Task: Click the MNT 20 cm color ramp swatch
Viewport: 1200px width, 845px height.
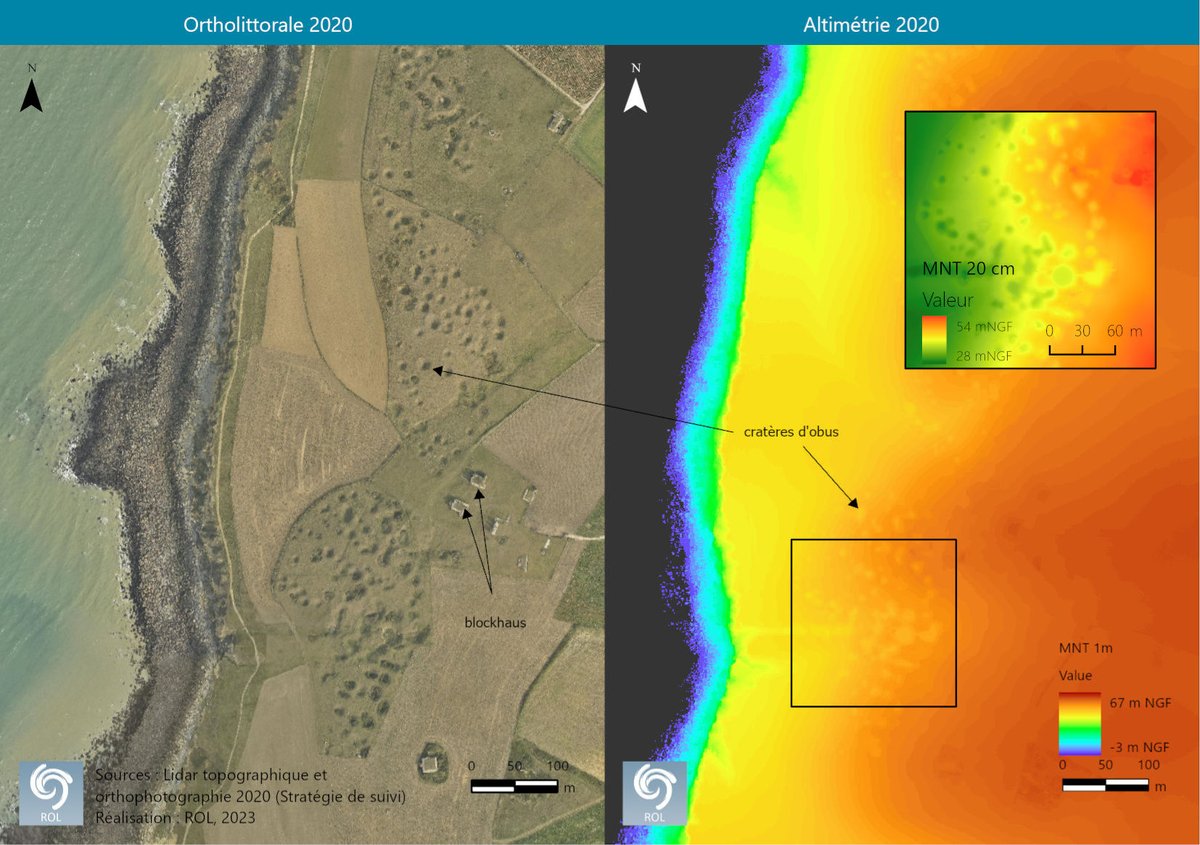Action: click(x=933, y=341)
